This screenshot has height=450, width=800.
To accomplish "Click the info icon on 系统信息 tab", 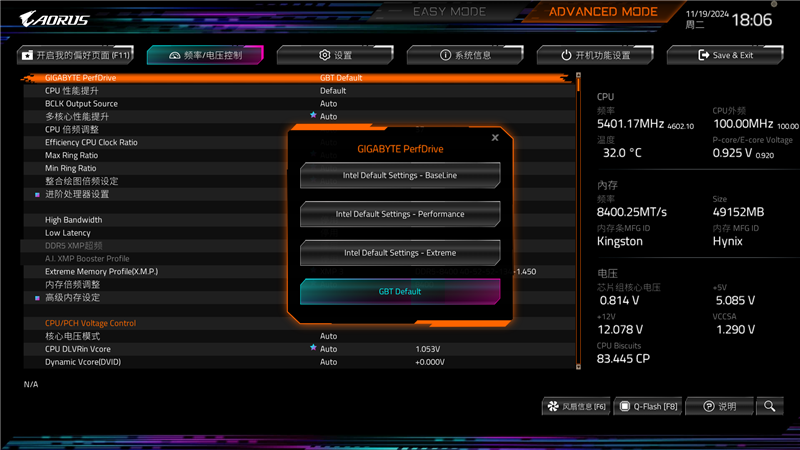I will pos(445,55).
